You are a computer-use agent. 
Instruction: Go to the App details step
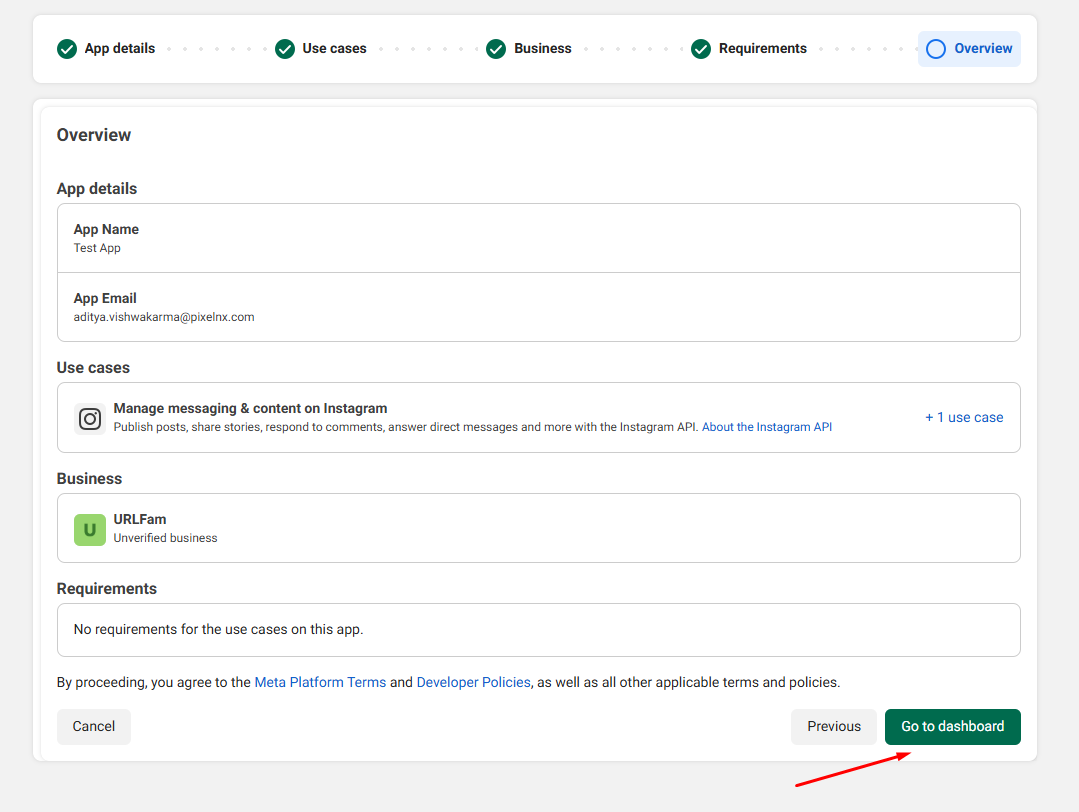120,49
